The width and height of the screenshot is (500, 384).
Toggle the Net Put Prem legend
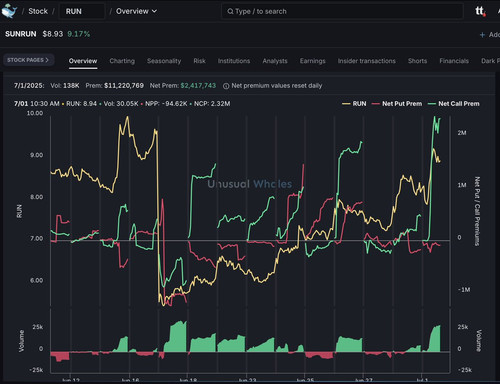click(x=397, y=104)
